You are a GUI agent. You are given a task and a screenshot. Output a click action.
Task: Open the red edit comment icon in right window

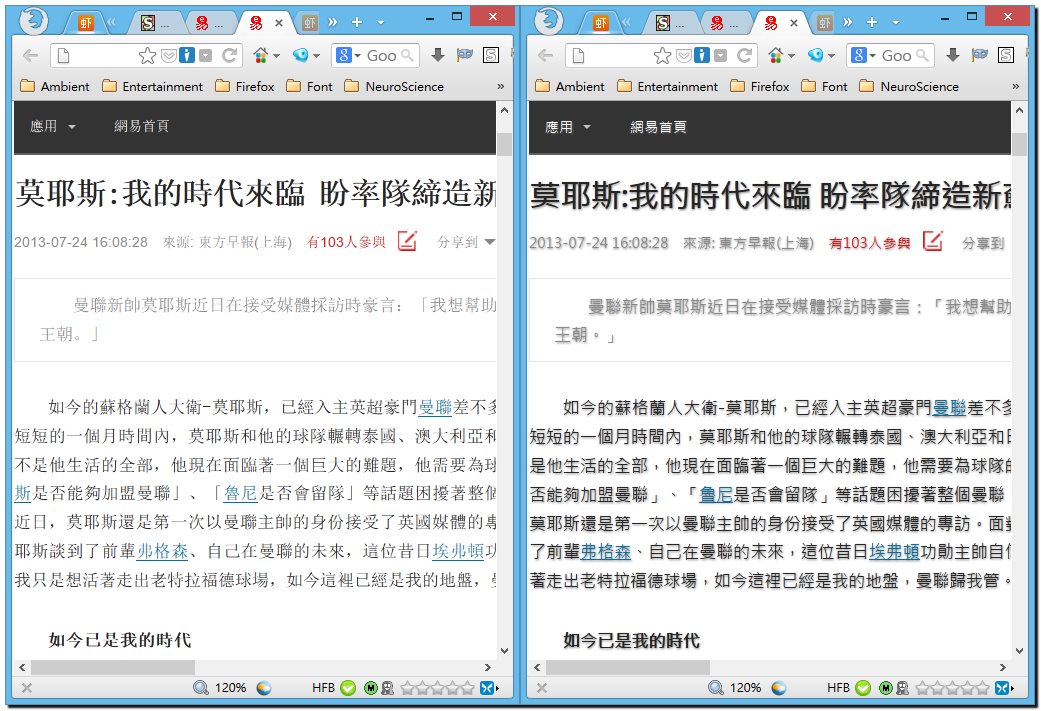[x=933, y=242]
